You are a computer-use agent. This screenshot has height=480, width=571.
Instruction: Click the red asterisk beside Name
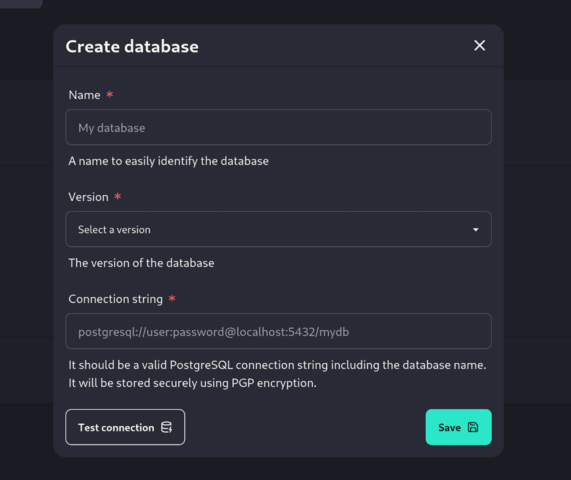(110, 94)
